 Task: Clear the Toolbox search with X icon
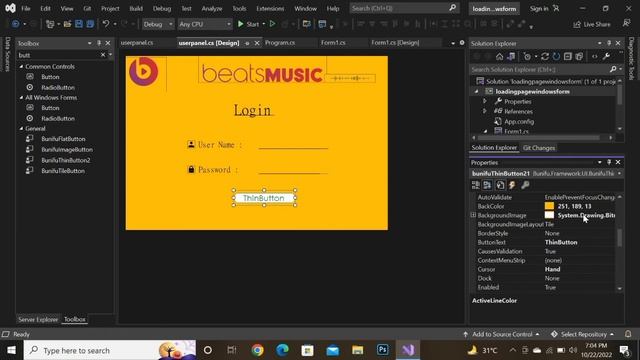(103, 55)
